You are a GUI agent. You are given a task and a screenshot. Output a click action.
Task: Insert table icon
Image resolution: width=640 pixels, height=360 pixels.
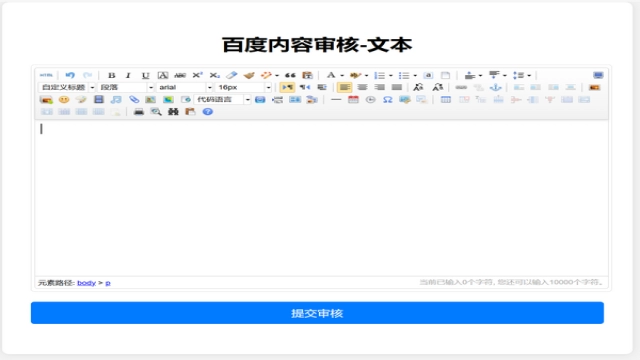coord(446,100)
